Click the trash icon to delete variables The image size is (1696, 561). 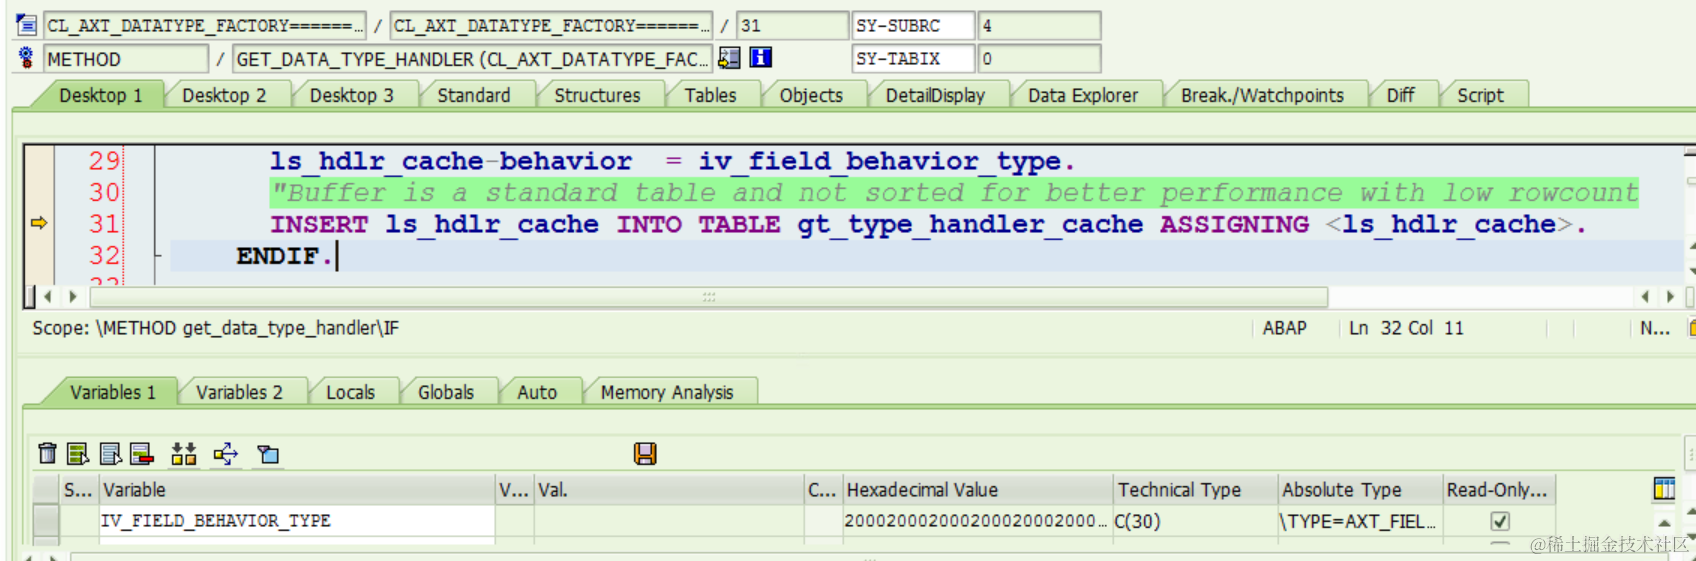click(x=47, y=453)
